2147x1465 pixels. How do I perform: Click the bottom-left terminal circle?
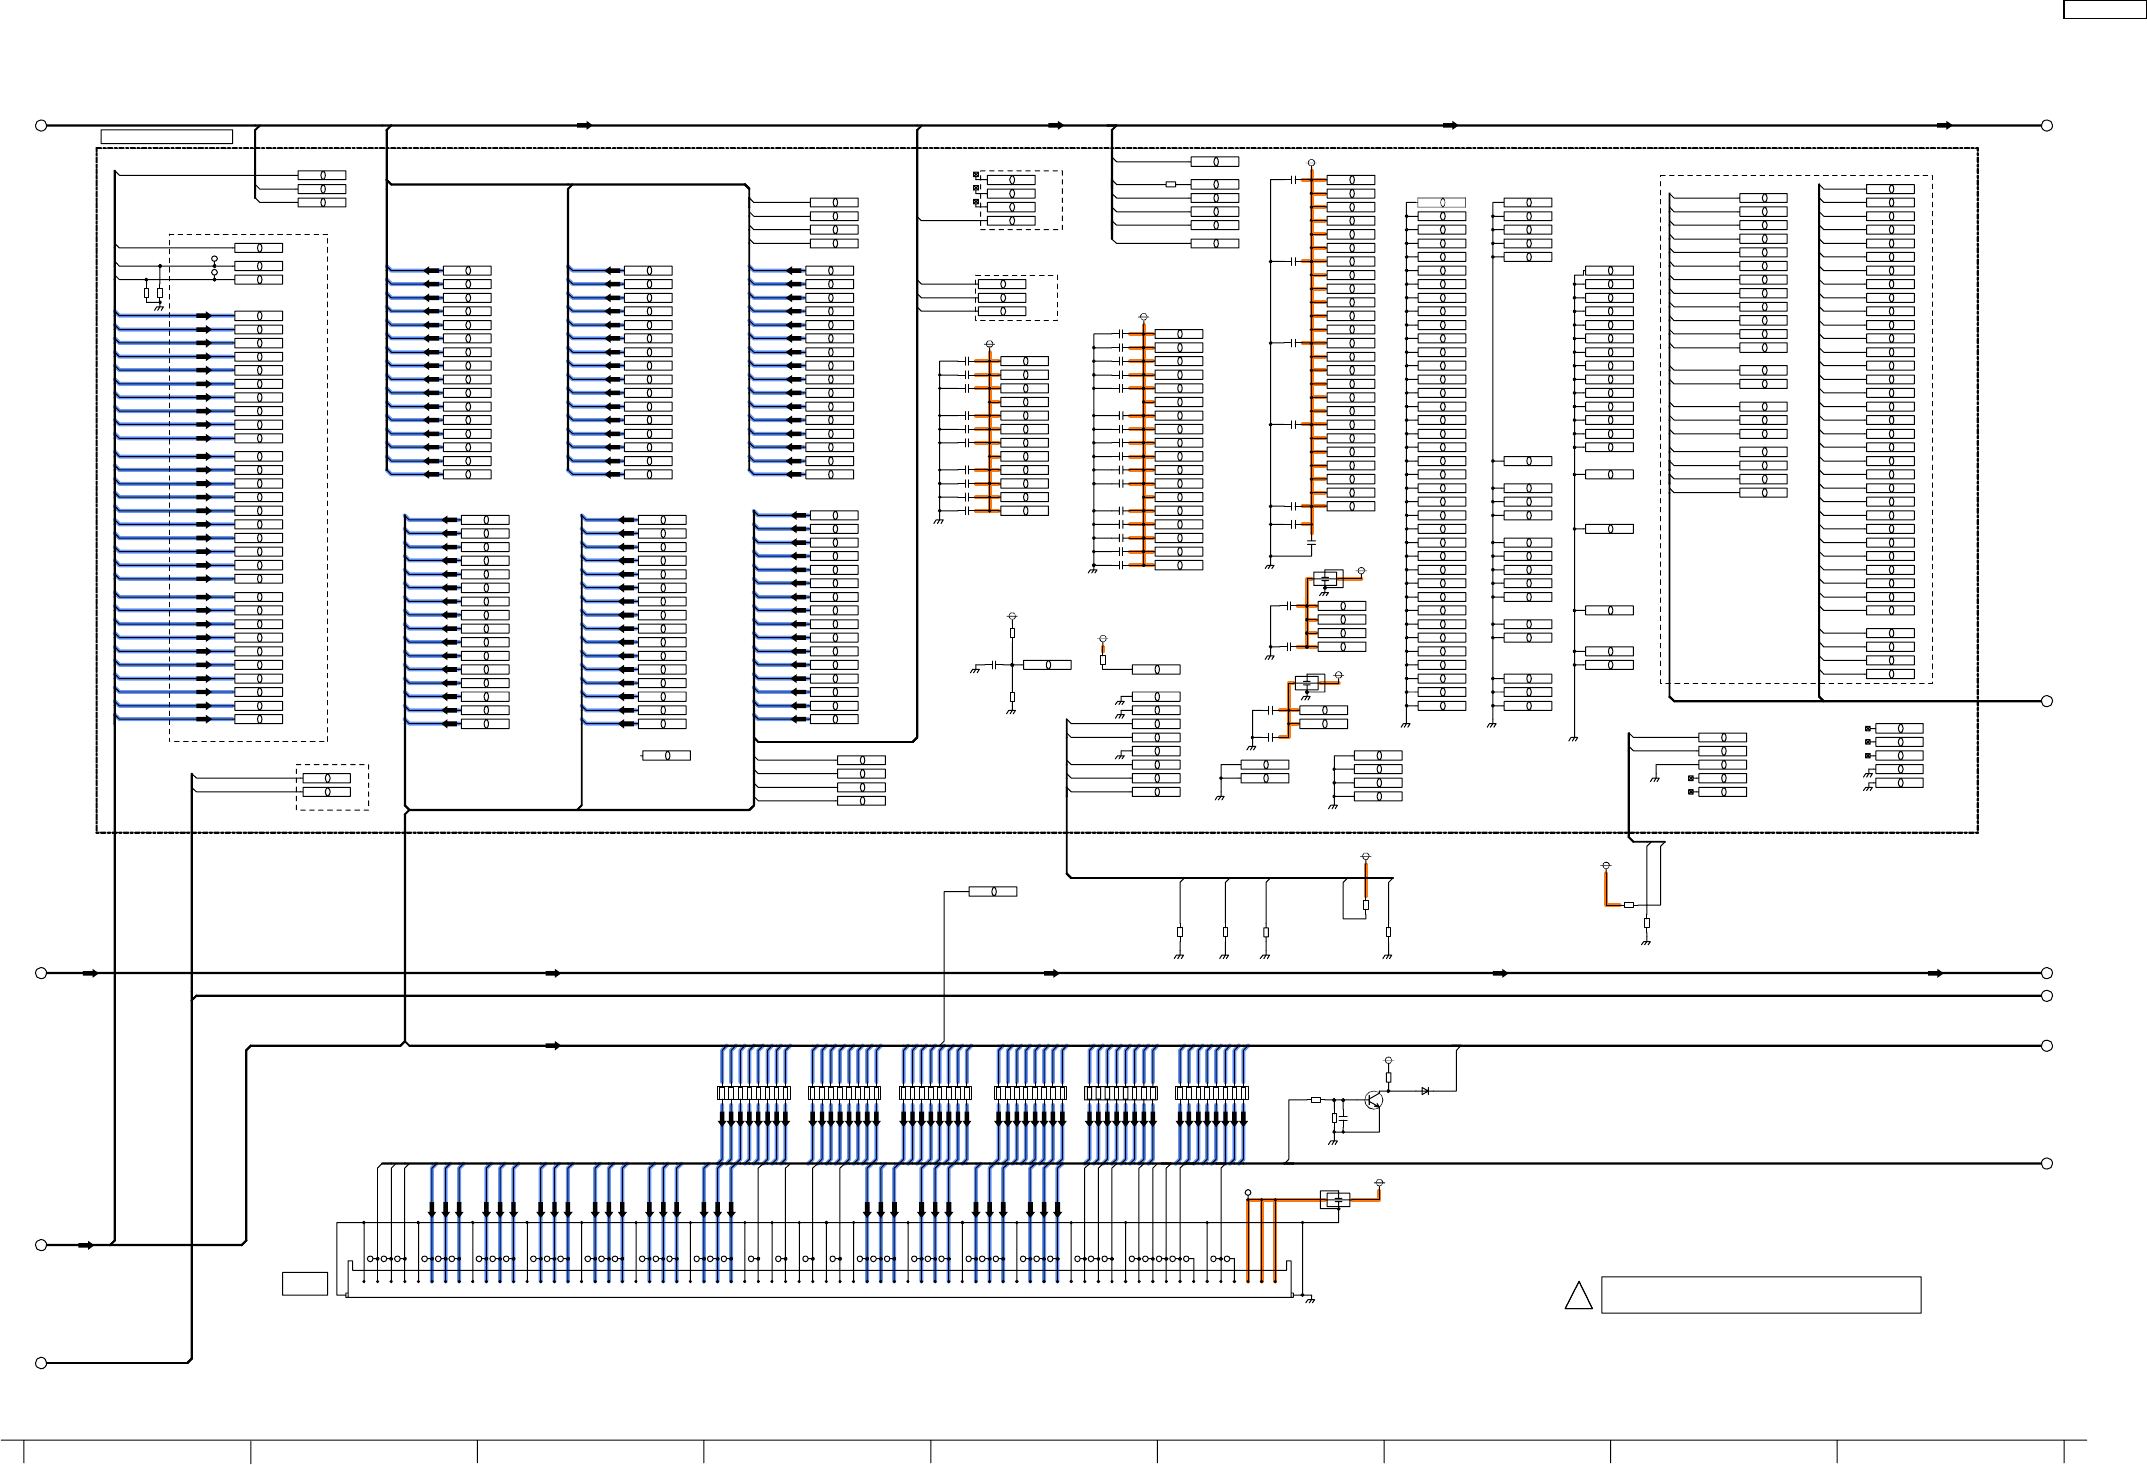pos(41,1363)
